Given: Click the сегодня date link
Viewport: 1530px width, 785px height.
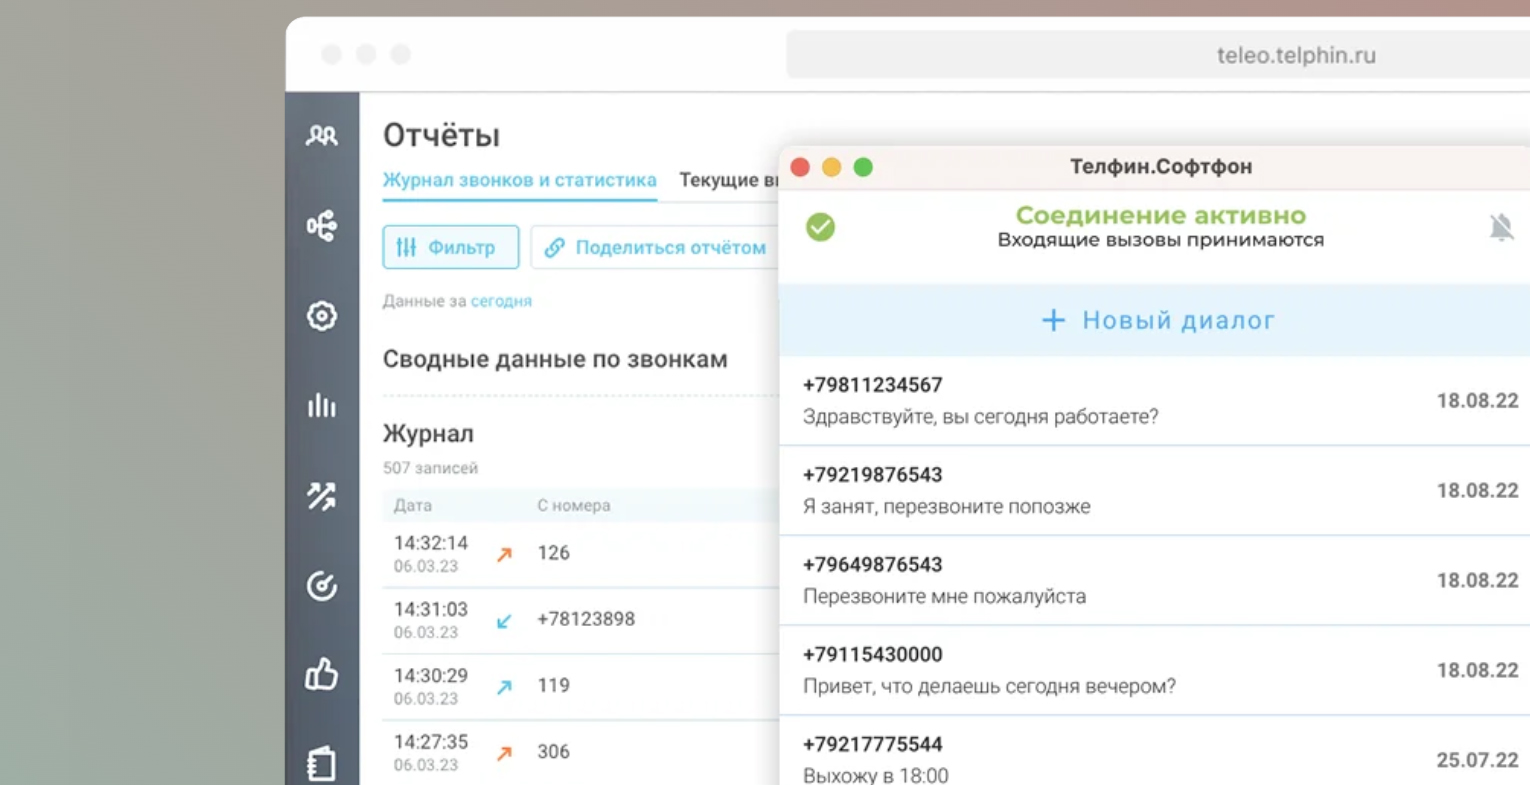Looking at the screenshot, I should (501, 301).
